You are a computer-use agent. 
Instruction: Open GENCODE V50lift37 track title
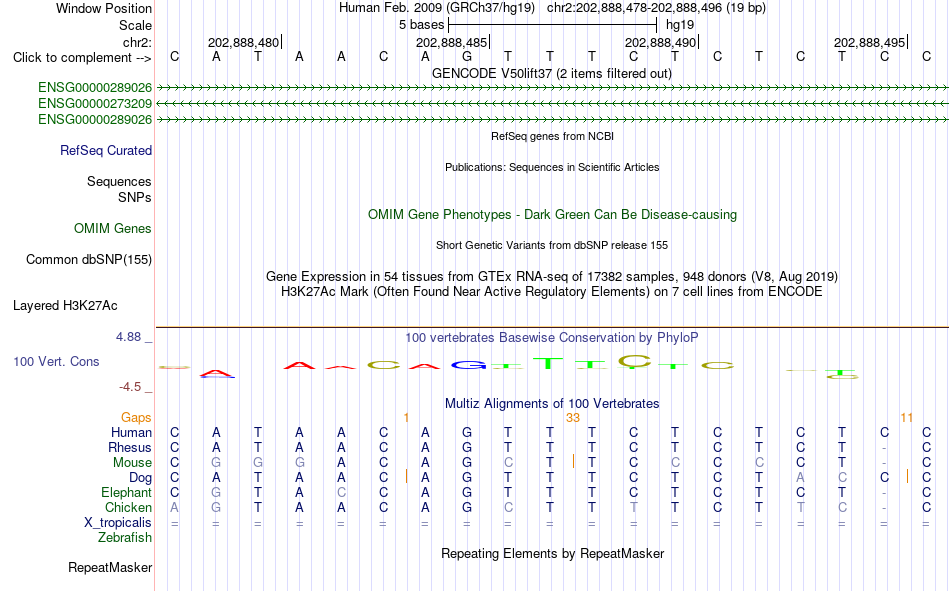[x=551, y=73]
